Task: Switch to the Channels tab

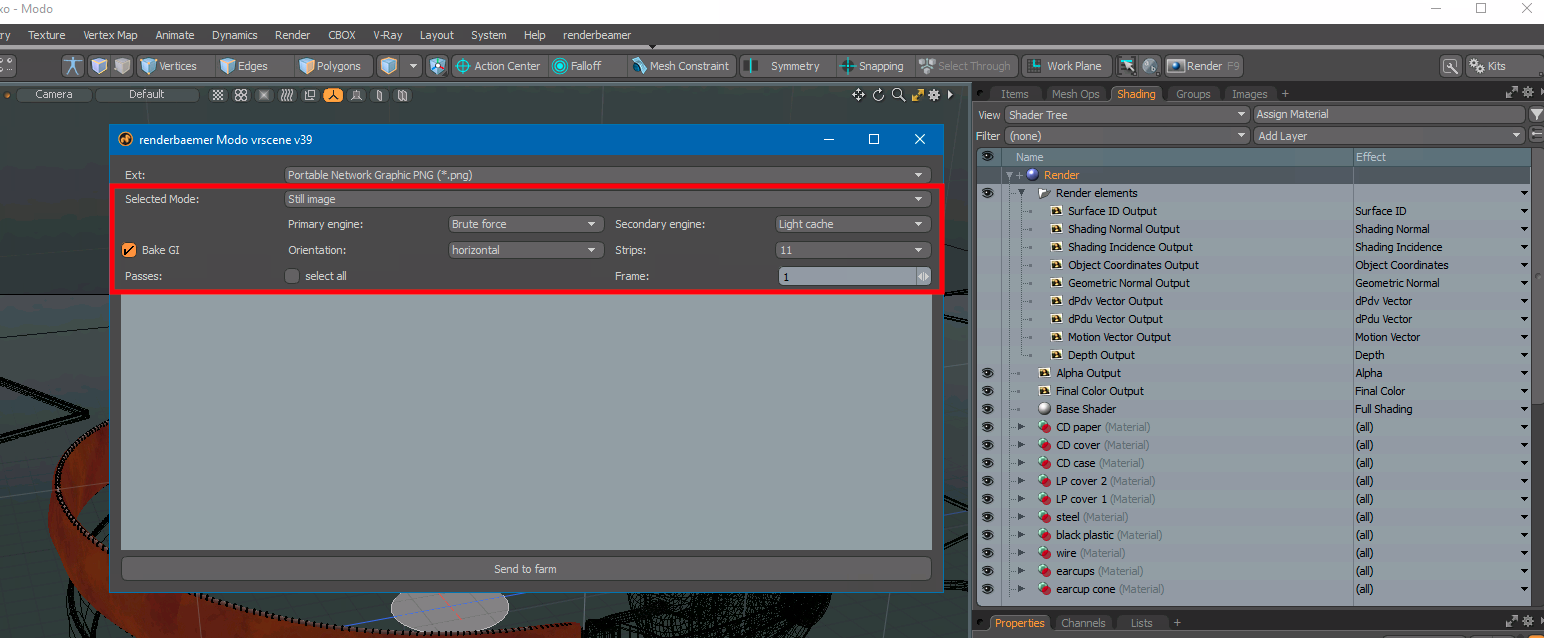Action: [x=1083, y=623]
